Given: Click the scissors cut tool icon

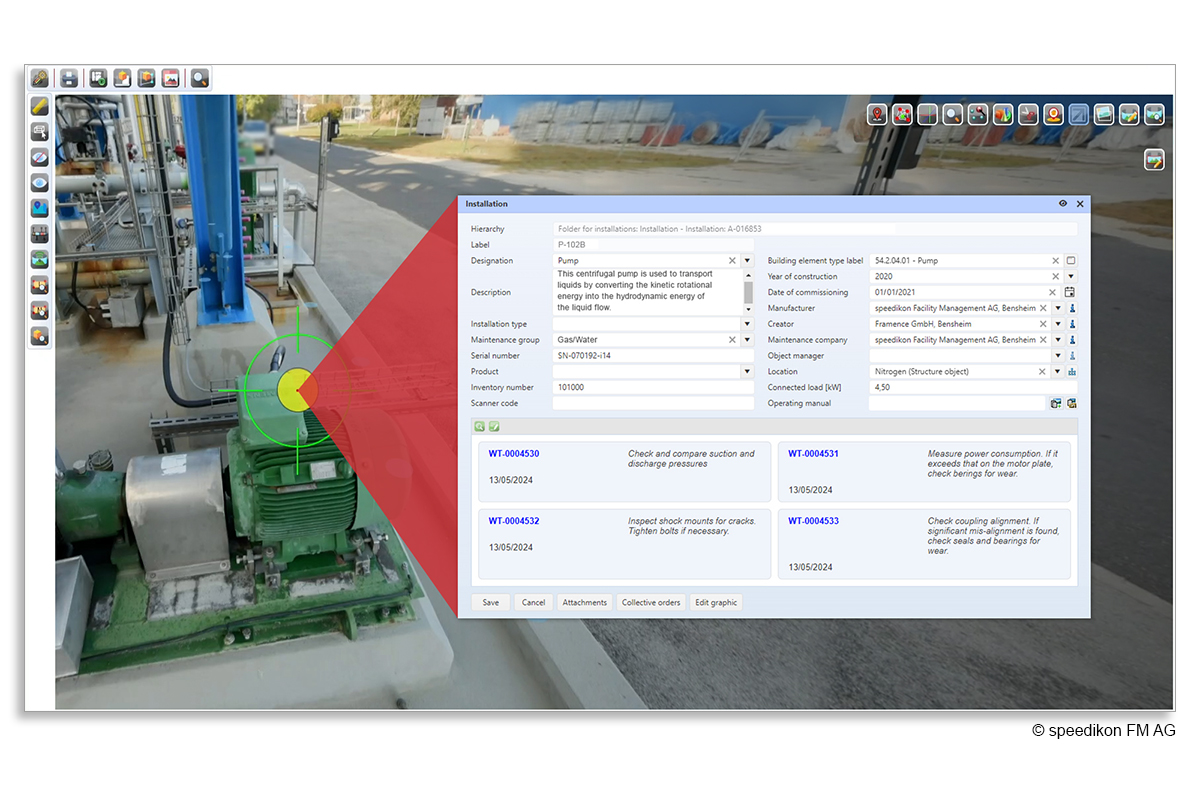Looking at the screenshot, I should click(1029, 115).
